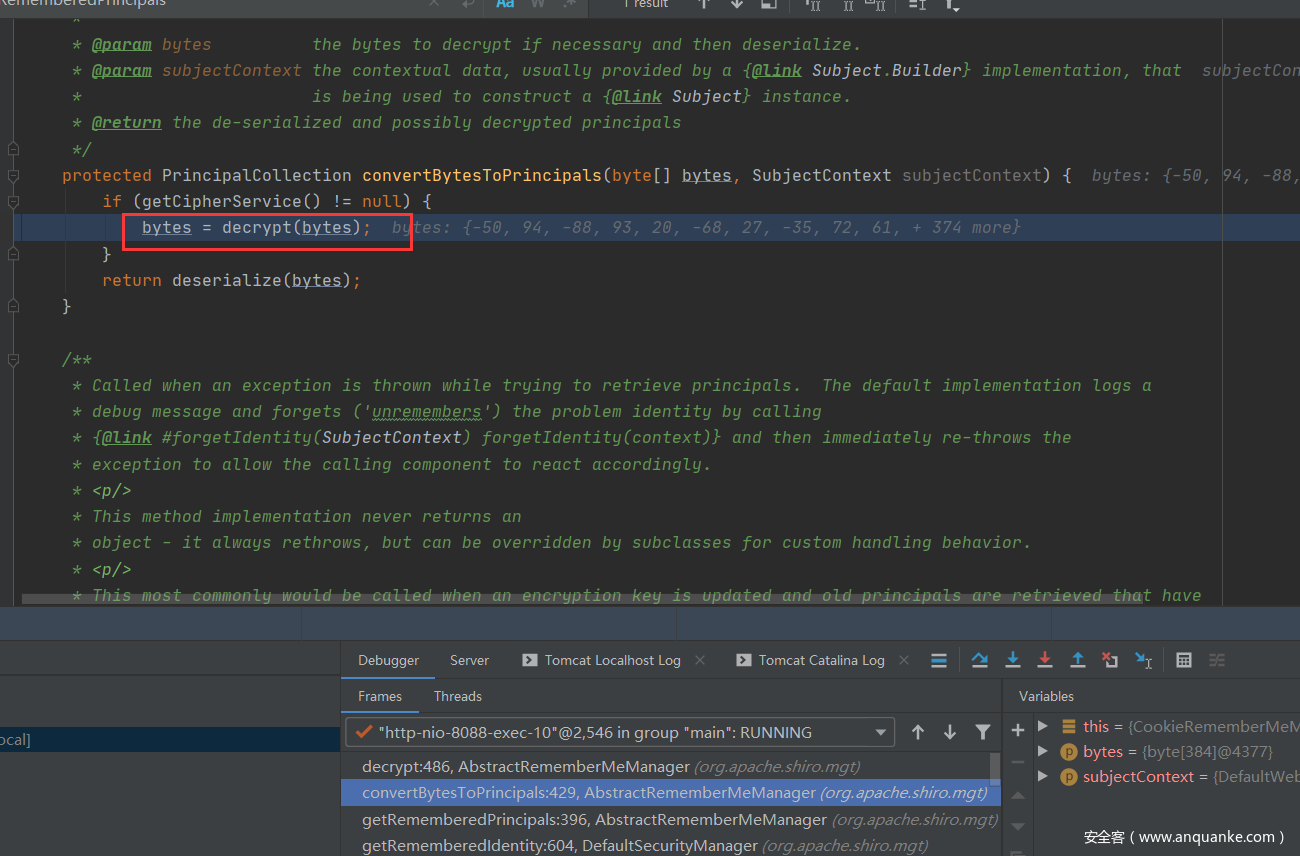Click the red Force Step Into icon
Image resolution: width=1300 pixels, height=856 pixels.
pos(1045,660)
